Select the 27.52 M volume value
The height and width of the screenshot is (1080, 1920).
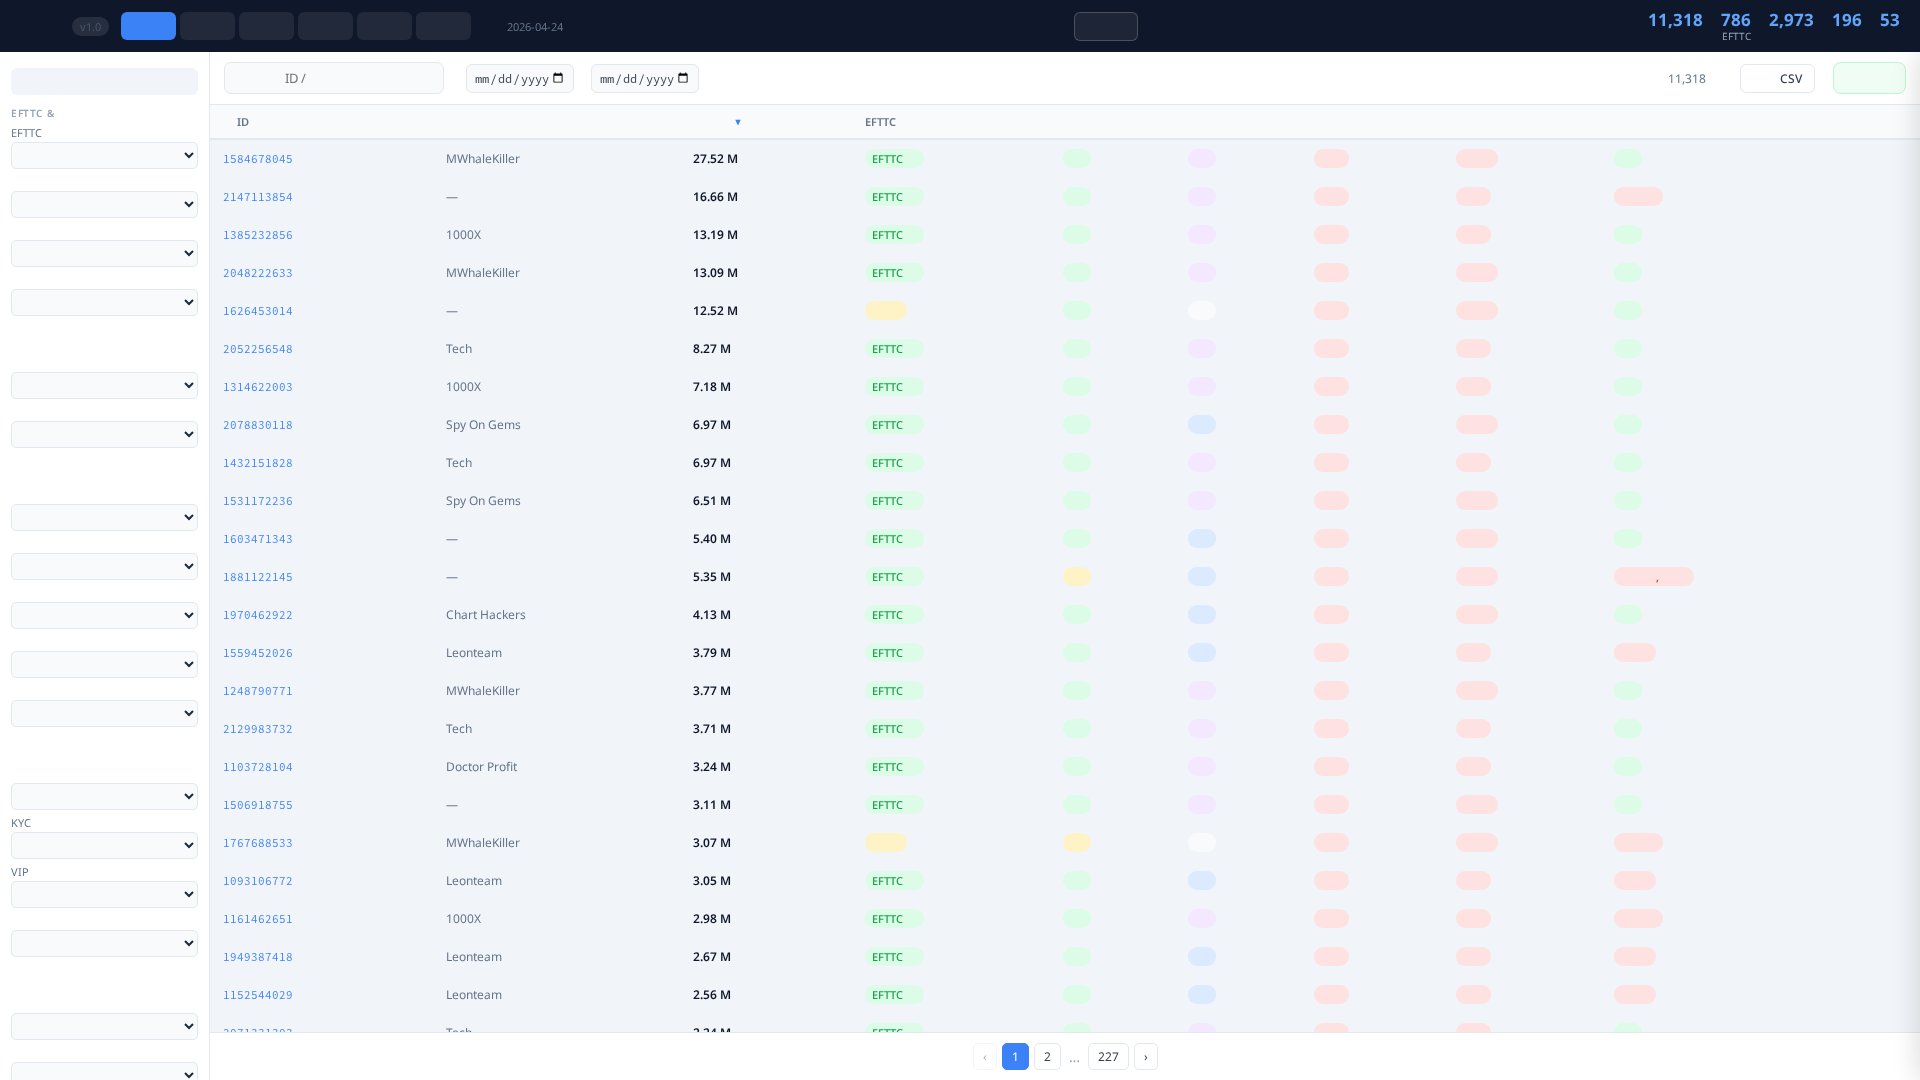tap(715, 159)
